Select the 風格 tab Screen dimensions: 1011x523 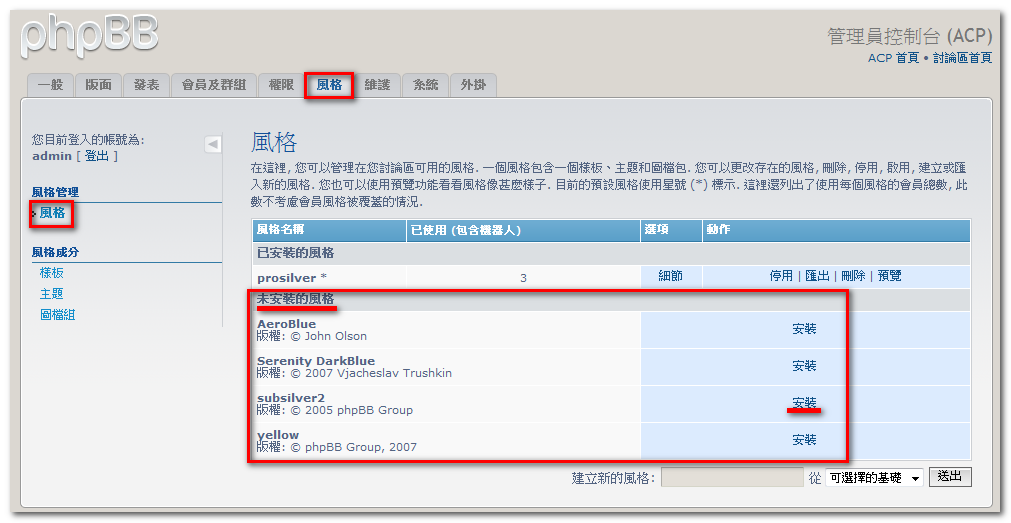[329, 85]
